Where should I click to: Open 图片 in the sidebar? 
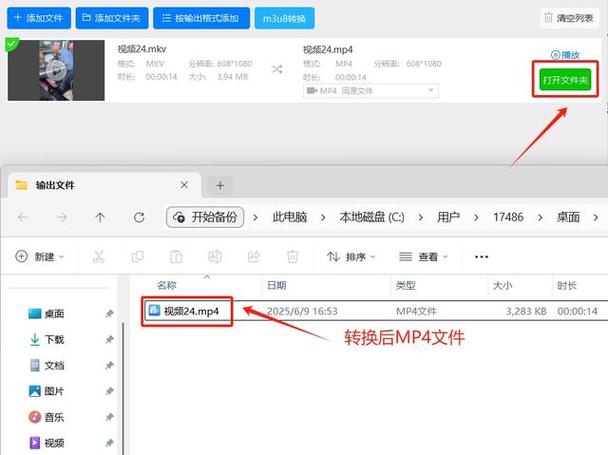coord(47,391)
